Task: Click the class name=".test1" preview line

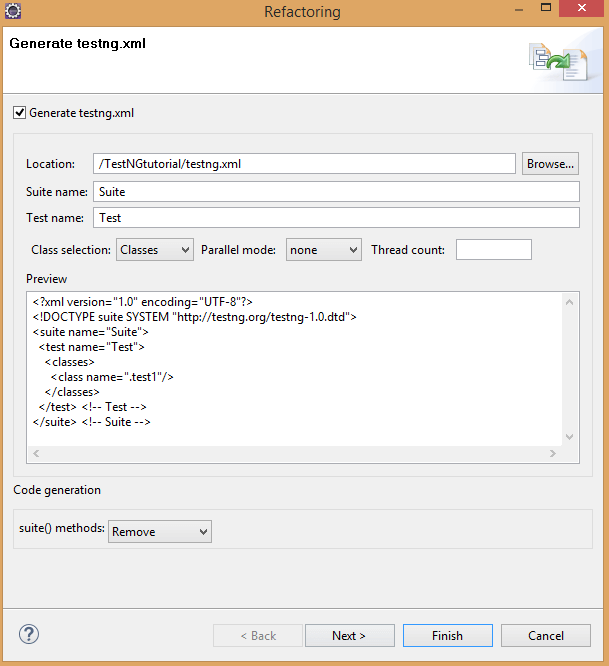Action: click(x=112, y=377)
